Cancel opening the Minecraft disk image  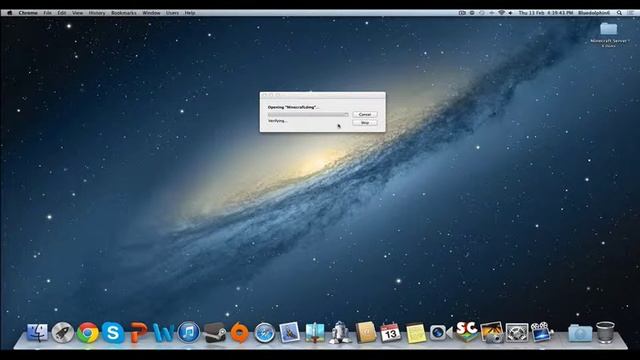tap(364, 115)
